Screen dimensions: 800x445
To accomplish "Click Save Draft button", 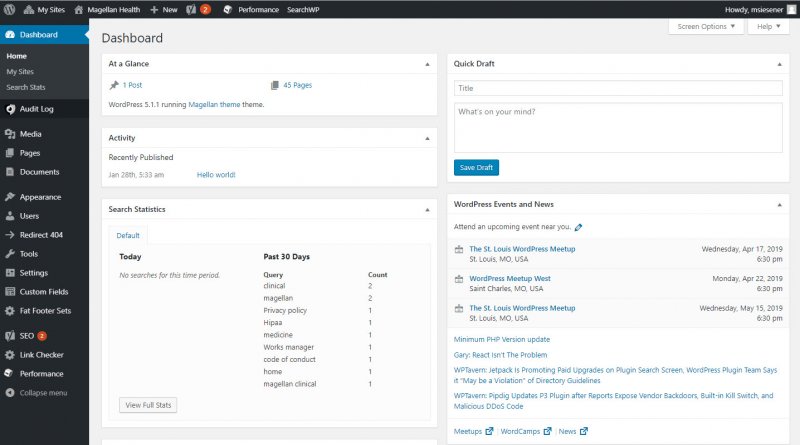I will coord(476,167).
